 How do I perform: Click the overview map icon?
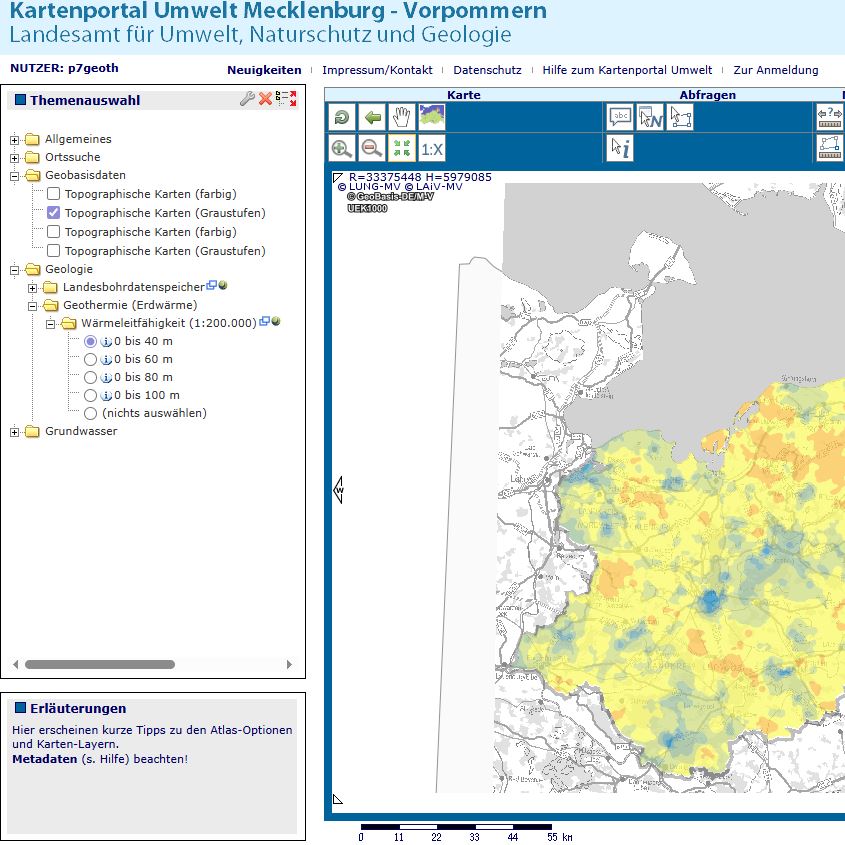[432, 116]
